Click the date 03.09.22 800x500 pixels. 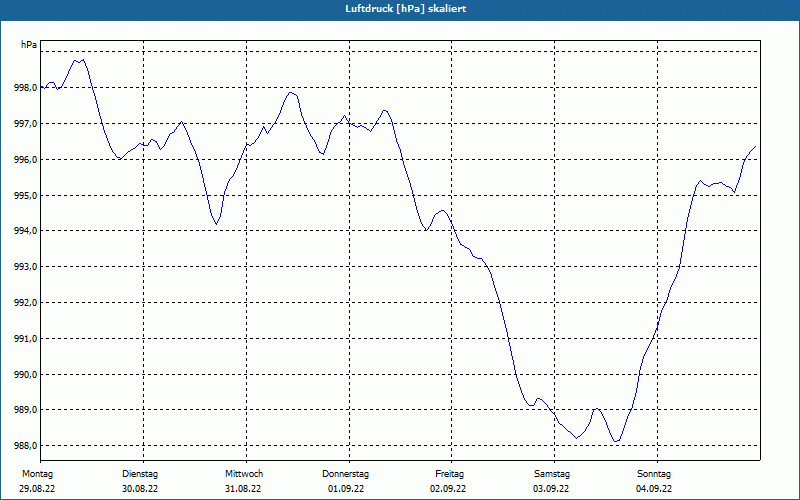tap(551, 489)
